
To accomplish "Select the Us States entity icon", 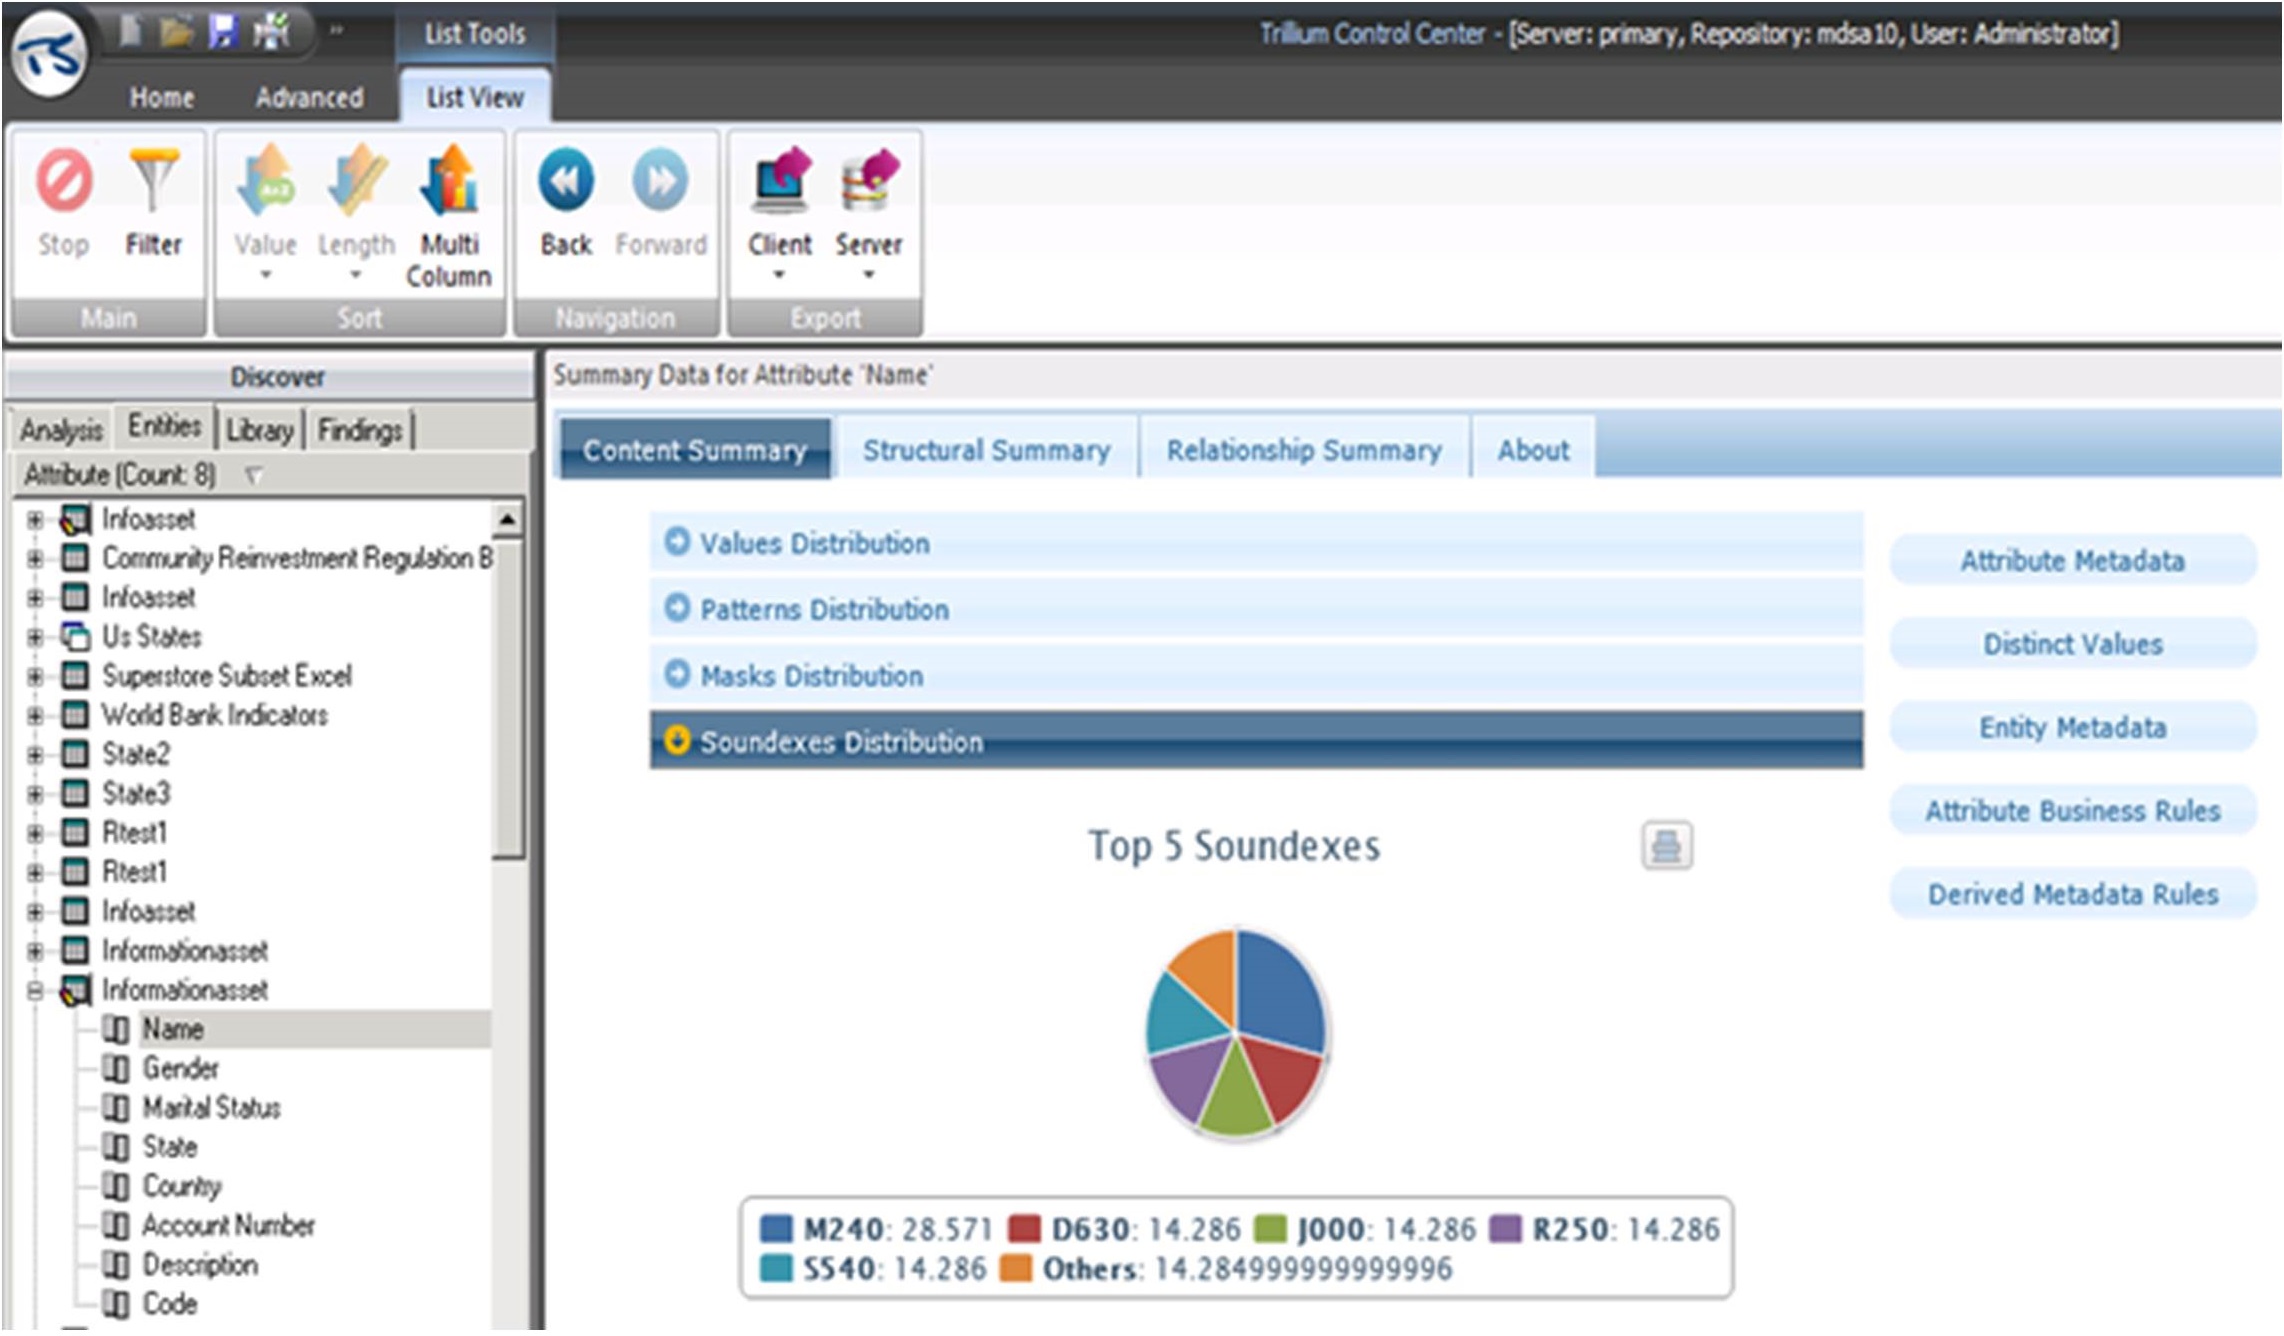I will [75, 636].
